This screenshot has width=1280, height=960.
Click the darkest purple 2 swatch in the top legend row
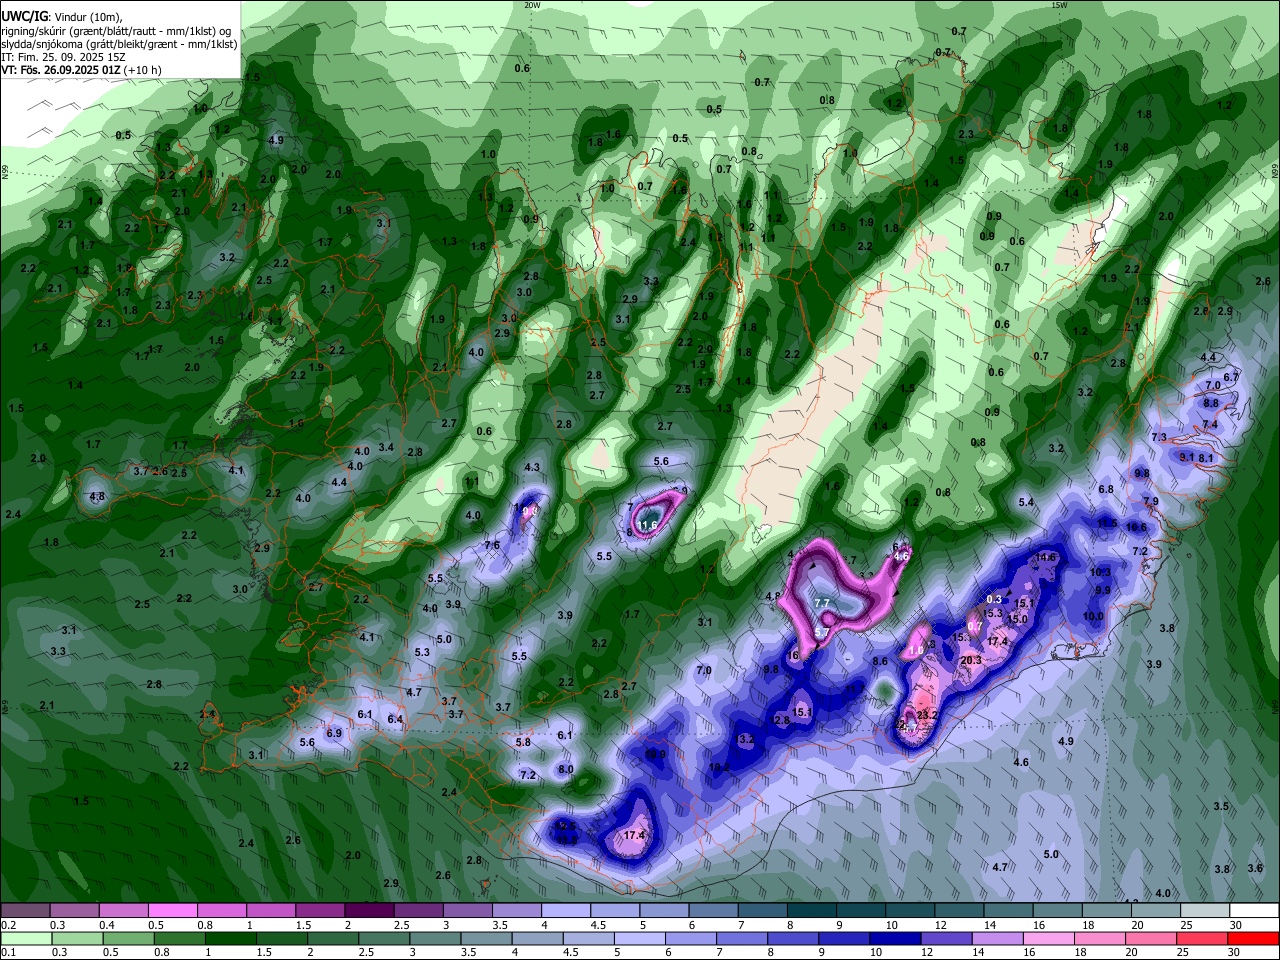(368, 911)
